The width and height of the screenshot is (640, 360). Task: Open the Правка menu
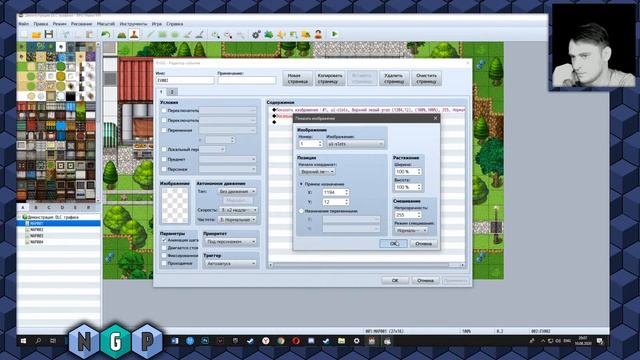pyautogui.click(x=41, y=24)
